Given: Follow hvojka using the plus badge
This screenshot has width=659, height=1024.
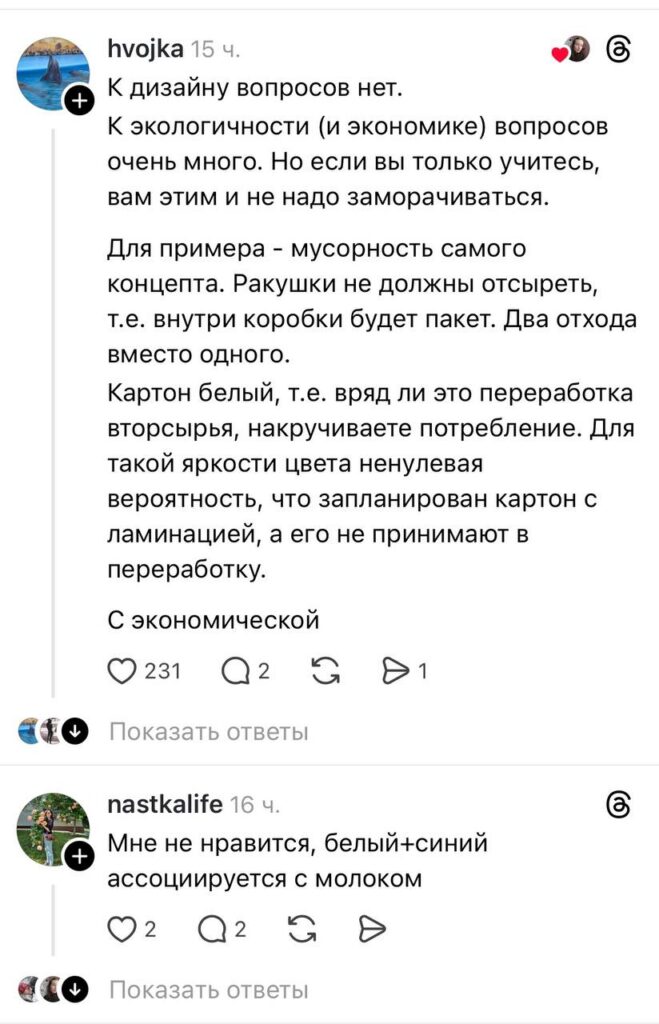Looking at the screenshot, I should tap(79, 99).
